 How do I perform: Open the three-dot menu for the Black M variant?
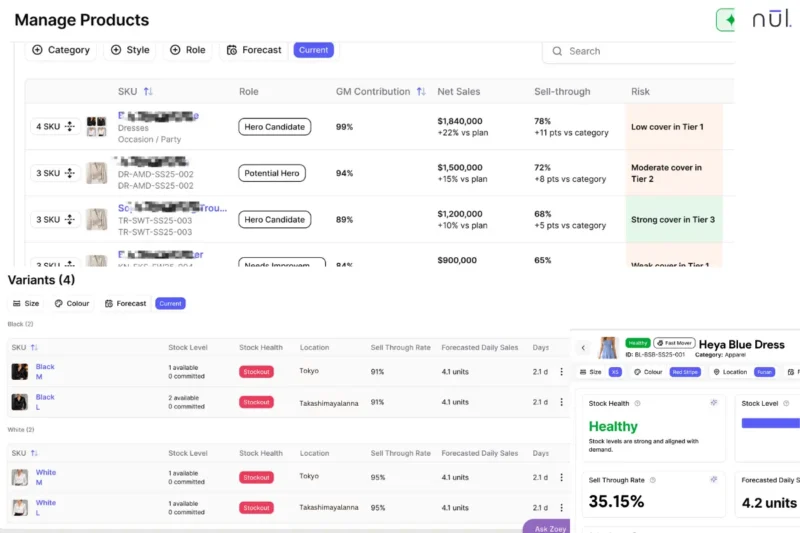561,372
